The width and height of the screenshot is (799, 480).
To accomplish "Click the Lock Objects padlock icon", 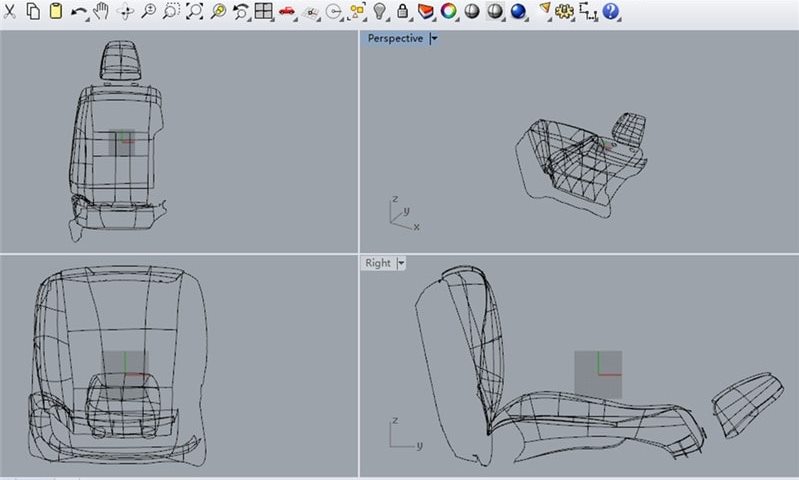I will coord(403,11).
